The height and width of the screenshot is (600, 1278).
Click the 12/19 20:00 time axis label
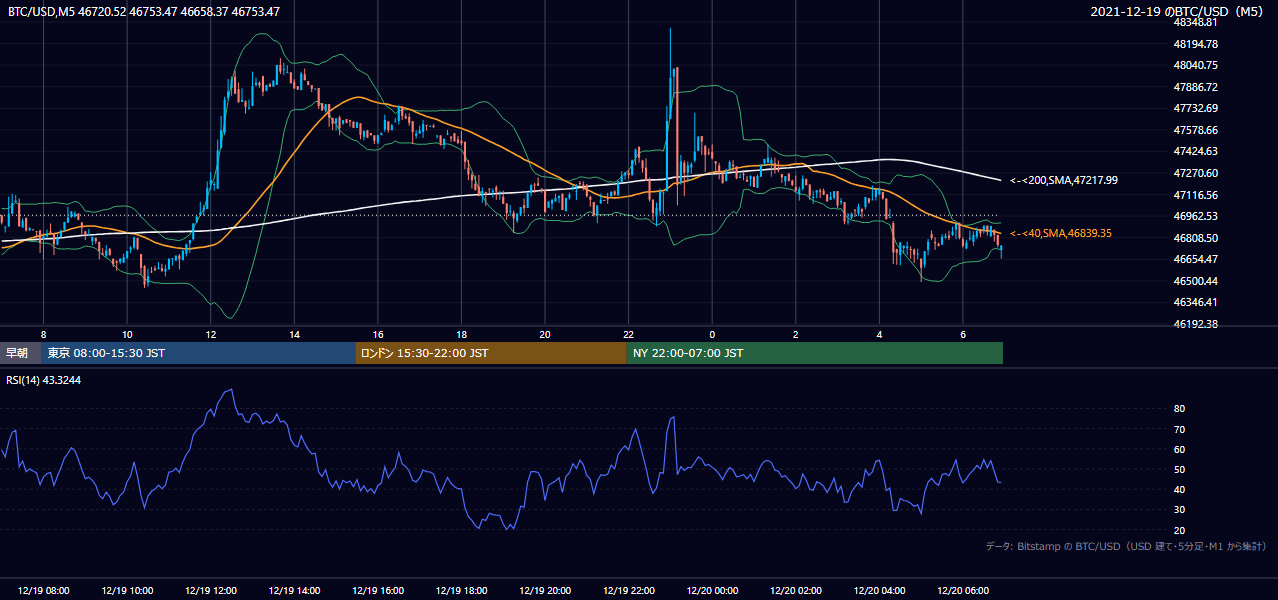(545, 591)
